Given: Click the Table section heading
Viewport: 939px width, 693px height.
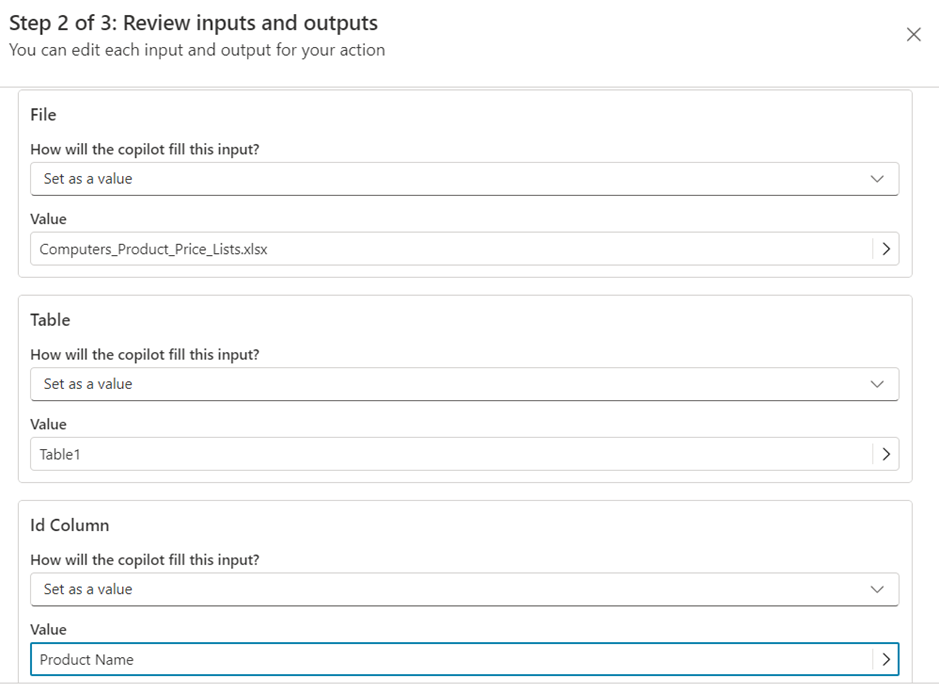Looking at the screenshot, I should pos(50,320).
